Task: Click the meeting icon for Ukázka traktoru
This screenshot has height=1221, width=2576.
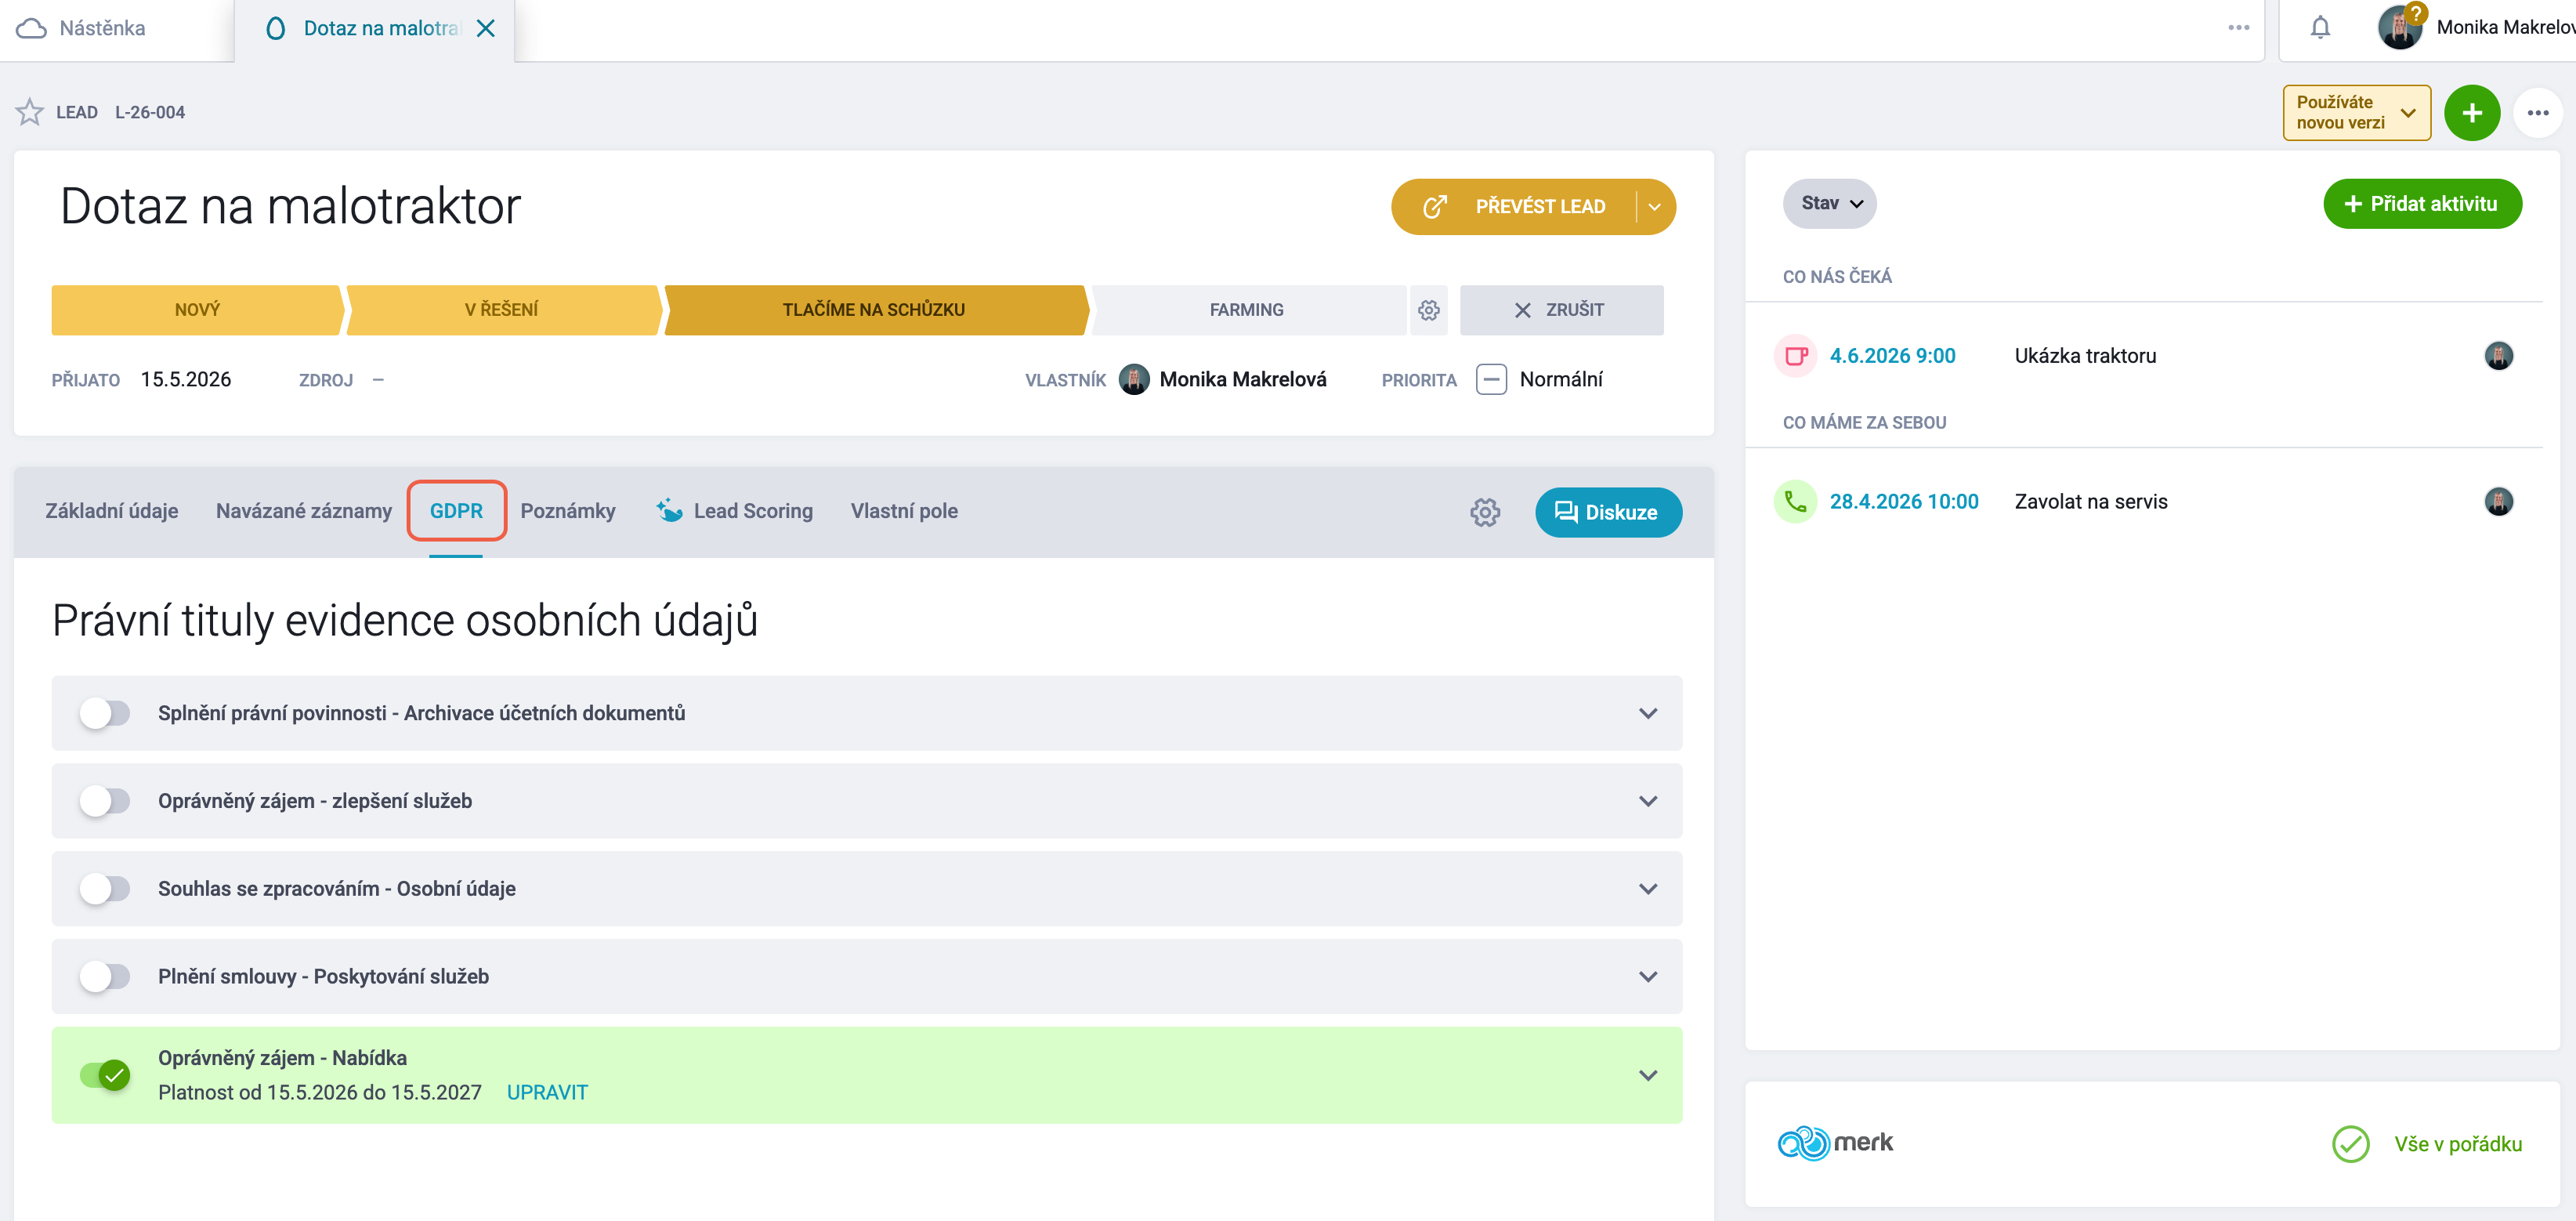Action: click(1795, 356)
